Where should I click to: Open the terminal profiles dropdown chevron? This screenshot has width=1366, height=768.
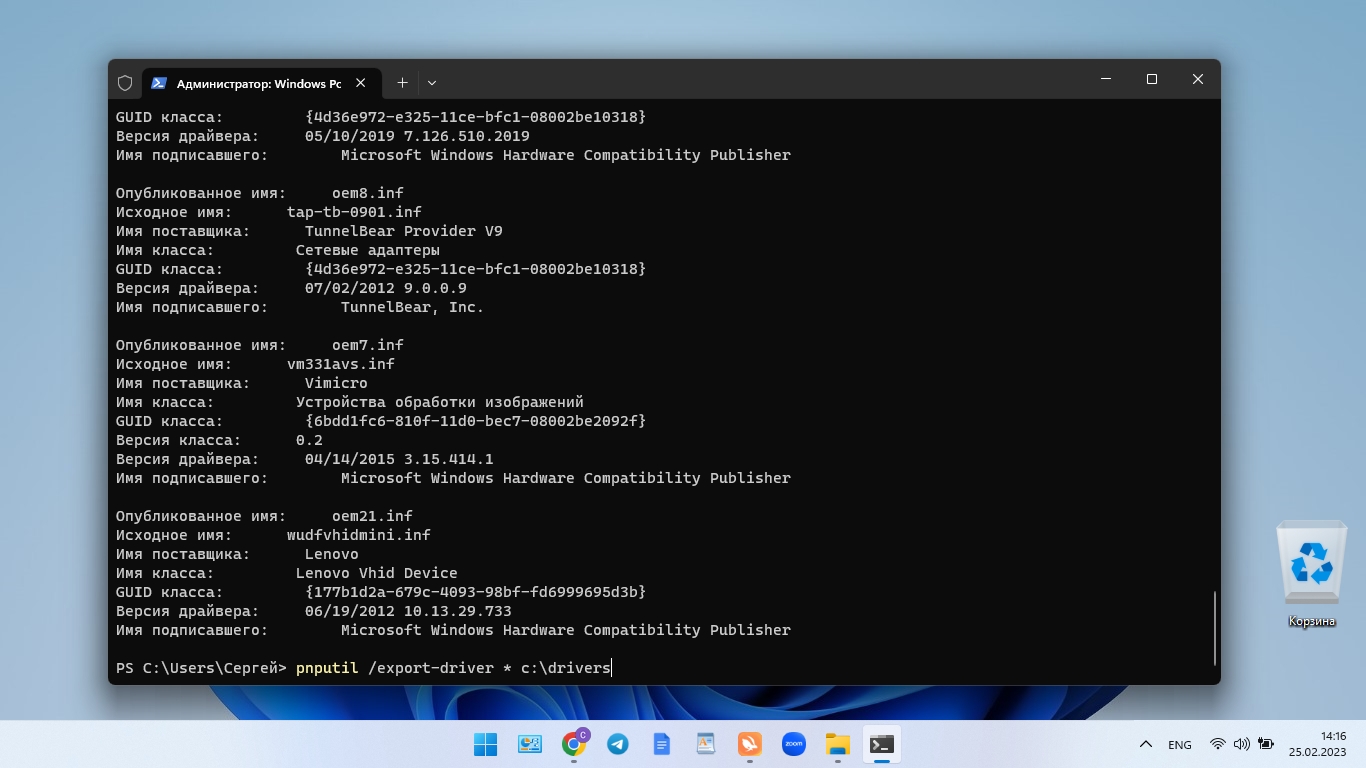[x=432, y=83]
